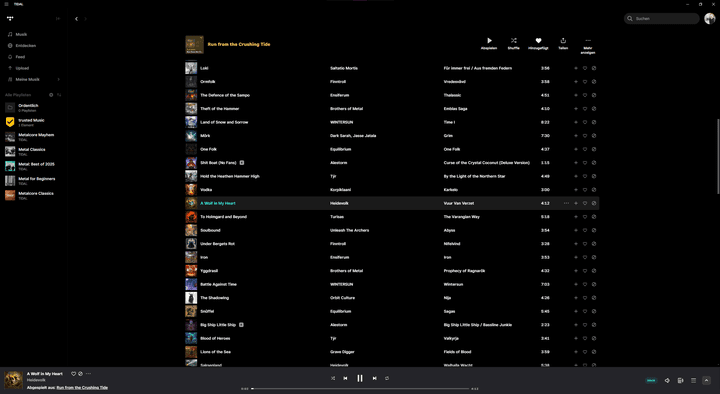Click the Shuffle icon in the playlist header
Viewport: 720px width, 394px height.
(x=513, y=41)
